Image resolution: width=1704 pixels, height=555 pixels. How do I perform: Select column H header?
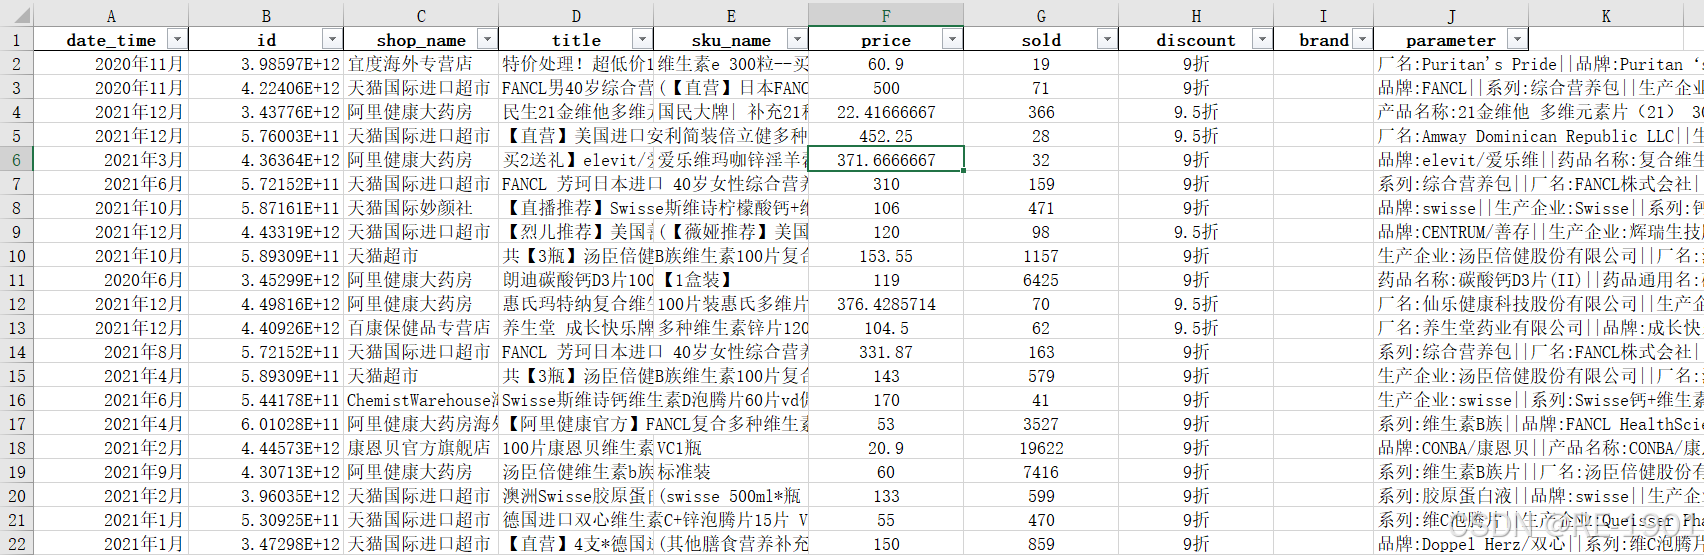pos(1196,15)
